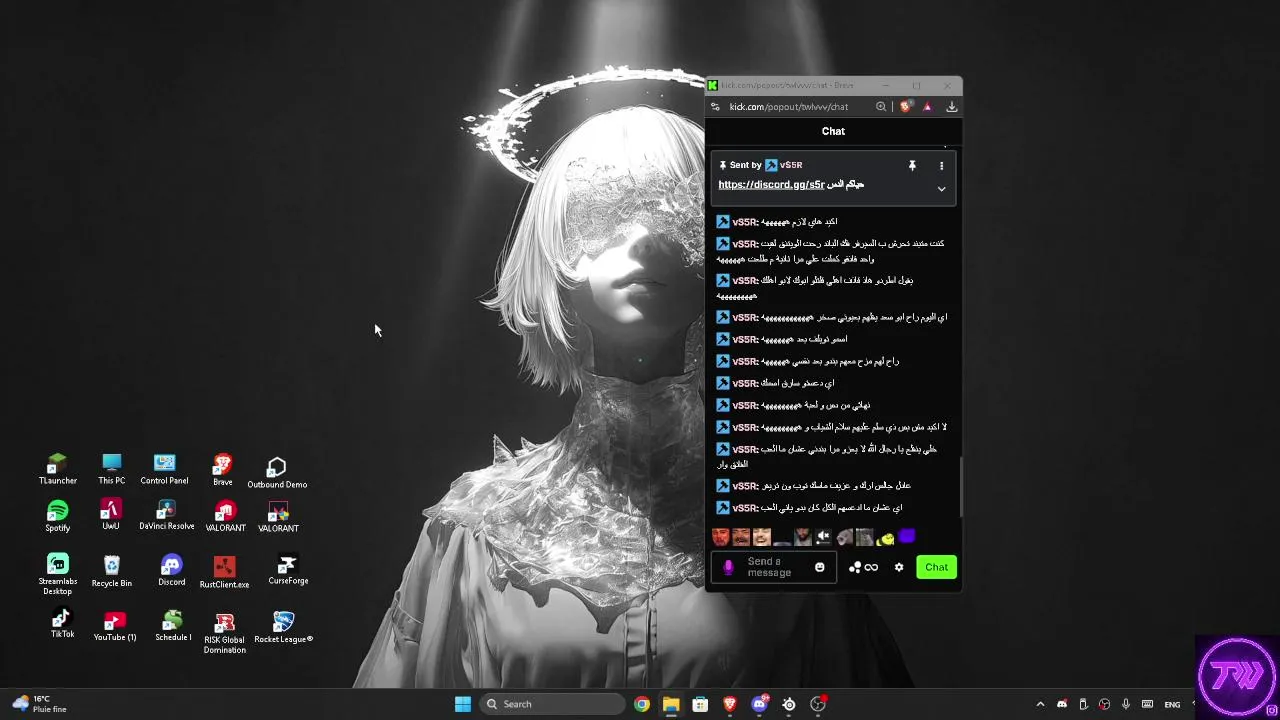Screen dimensions: 1280x720
Task: Open the weather widget showing 16°C
Action: [x=38, y=704]
